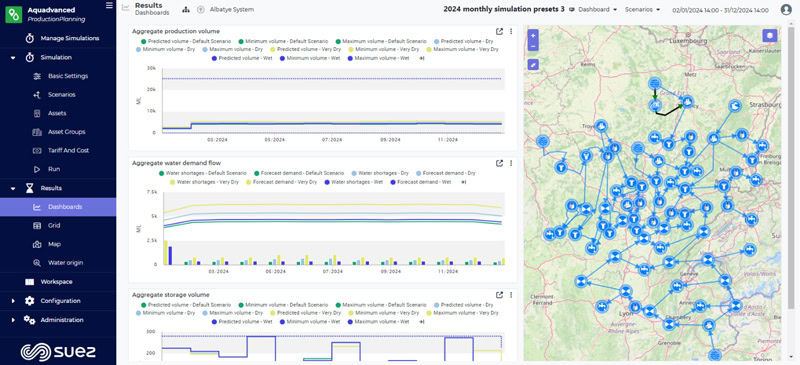Click the Water origin magnifier icon

point(37,263)
